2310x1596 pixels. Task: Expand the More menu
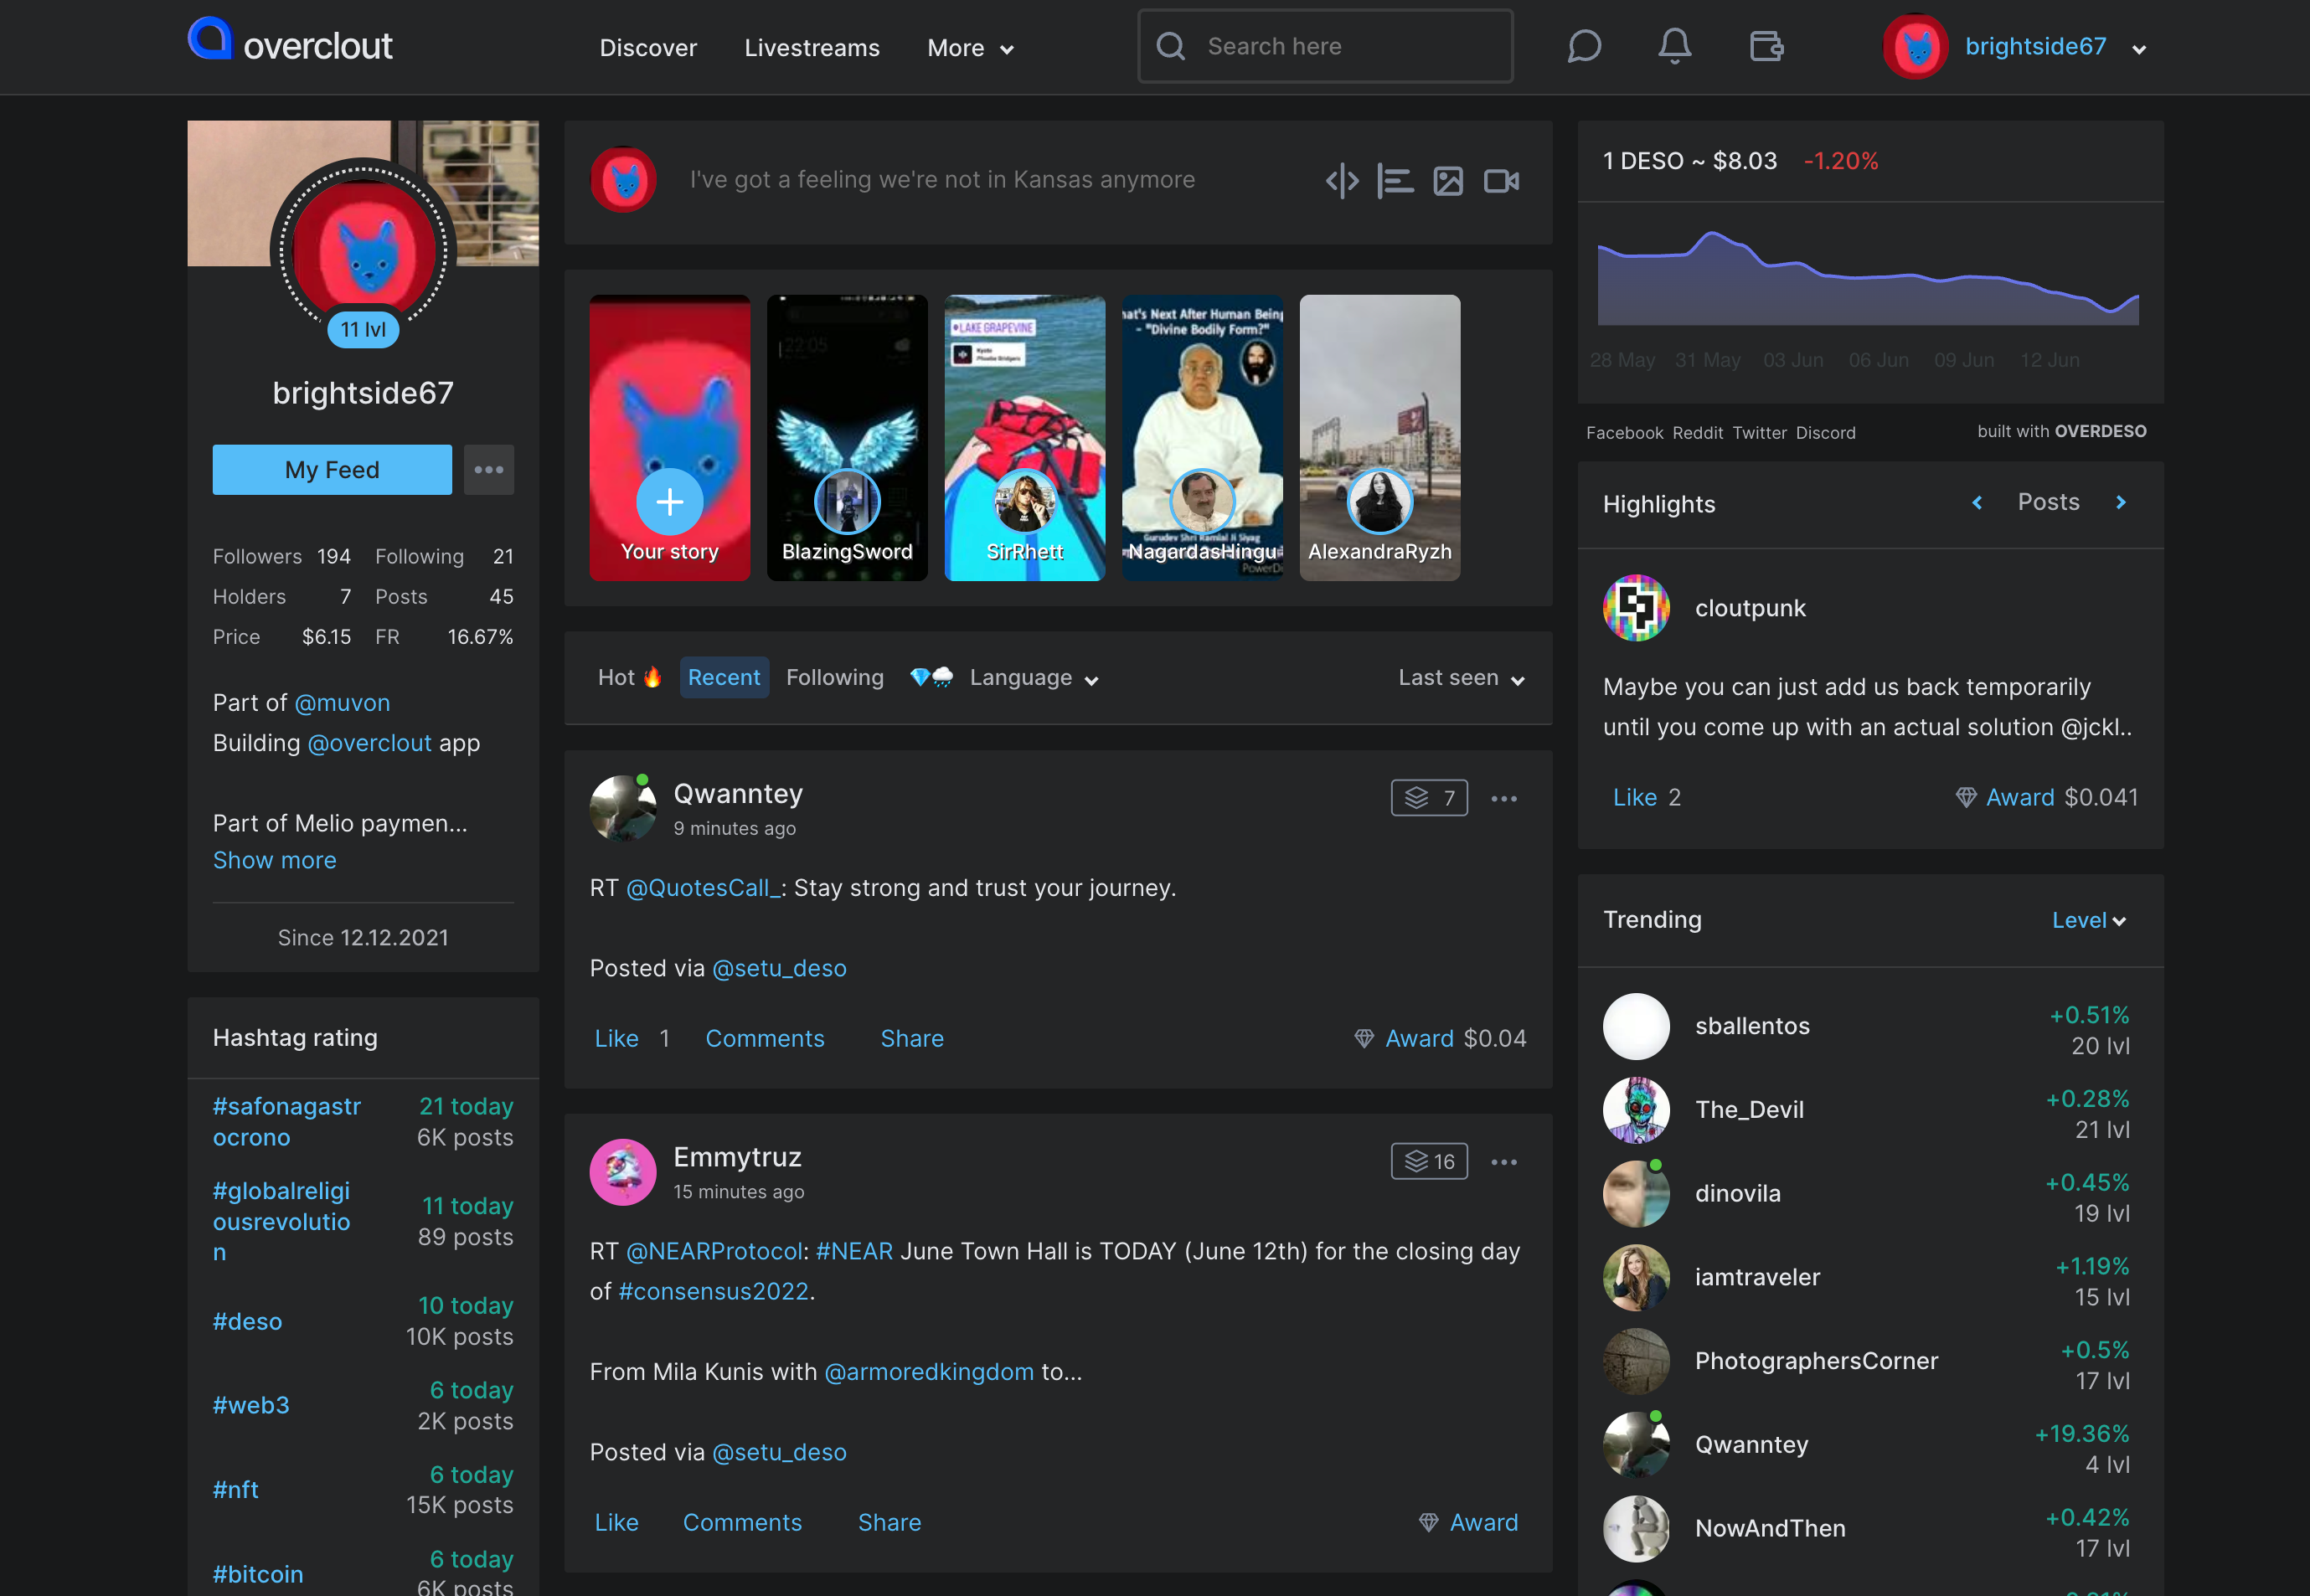[x=970, y=48]
